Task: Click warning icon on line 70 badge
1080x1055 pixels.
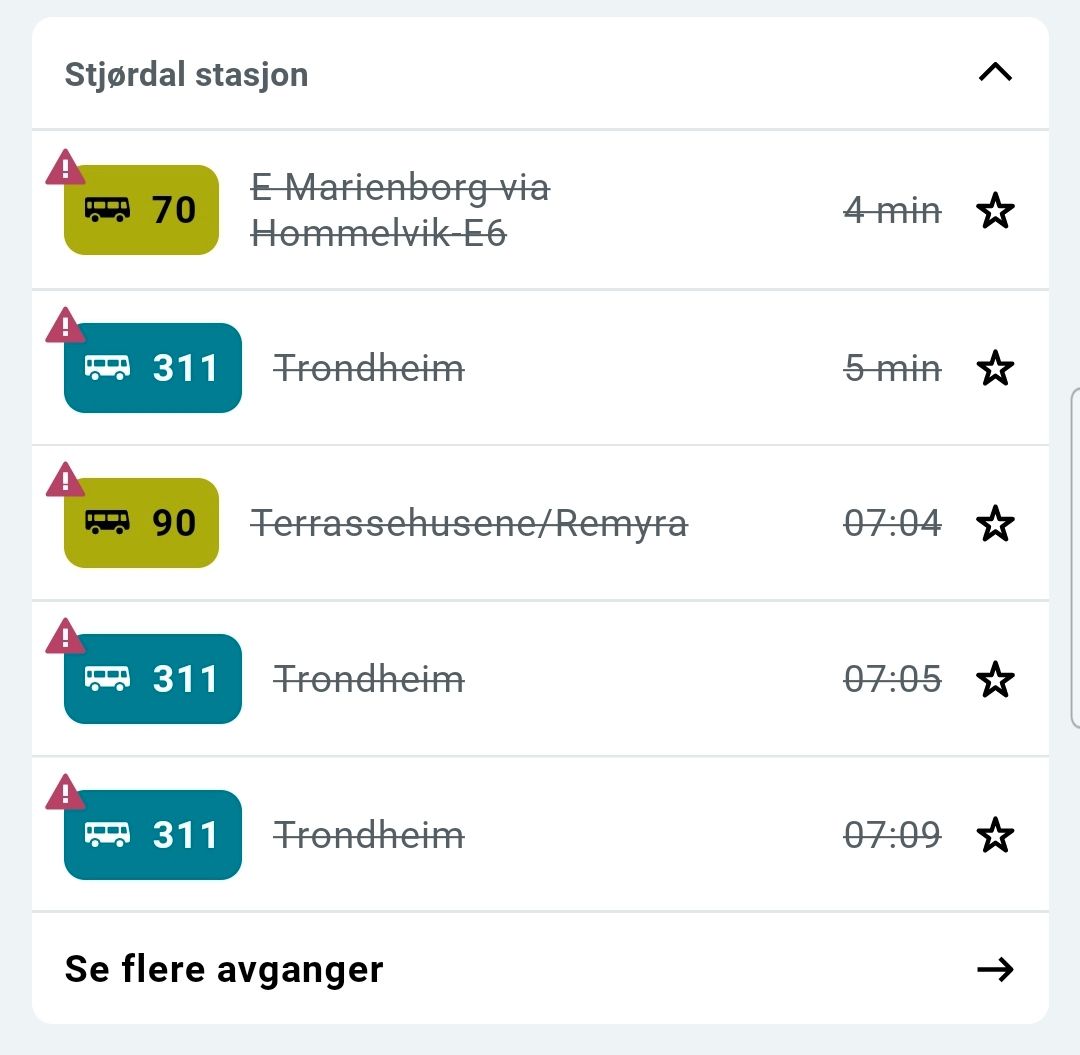Action: 66,168
